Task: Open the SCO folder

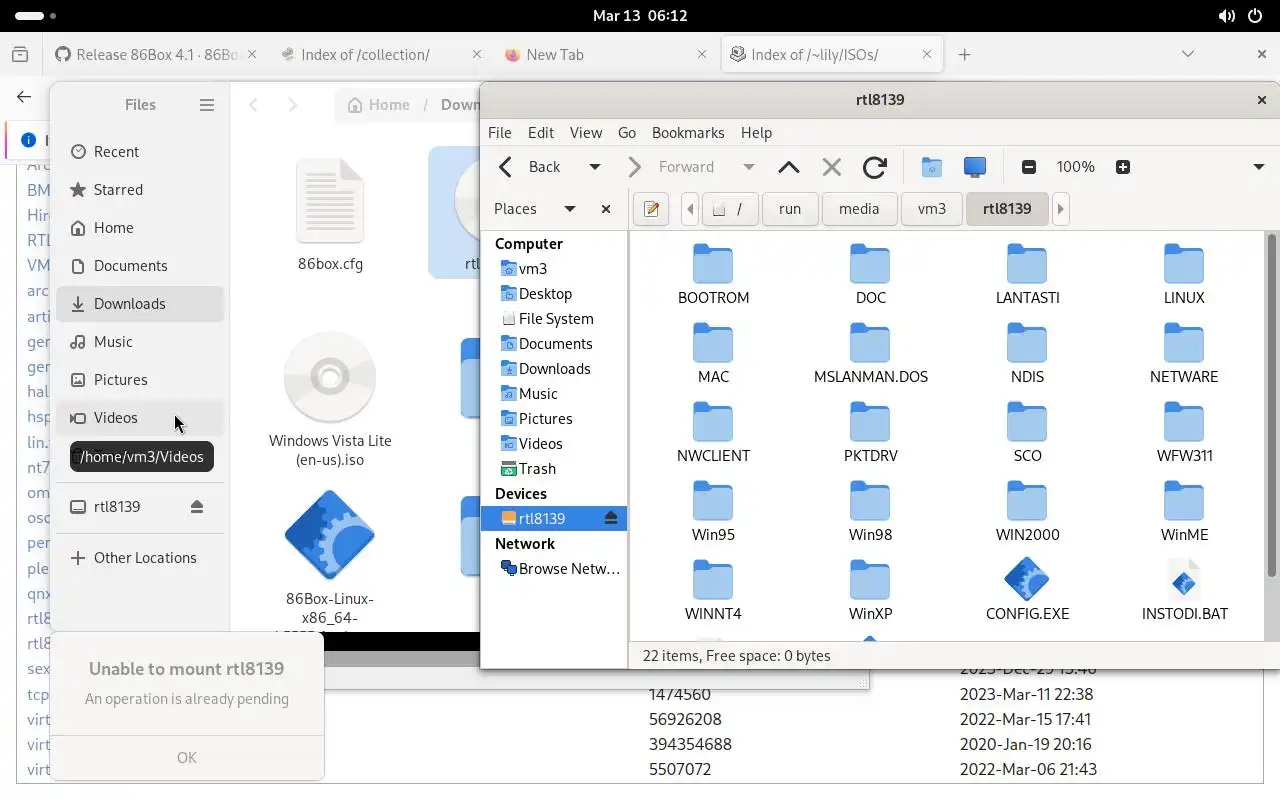Action: (x=1027, y=432)
